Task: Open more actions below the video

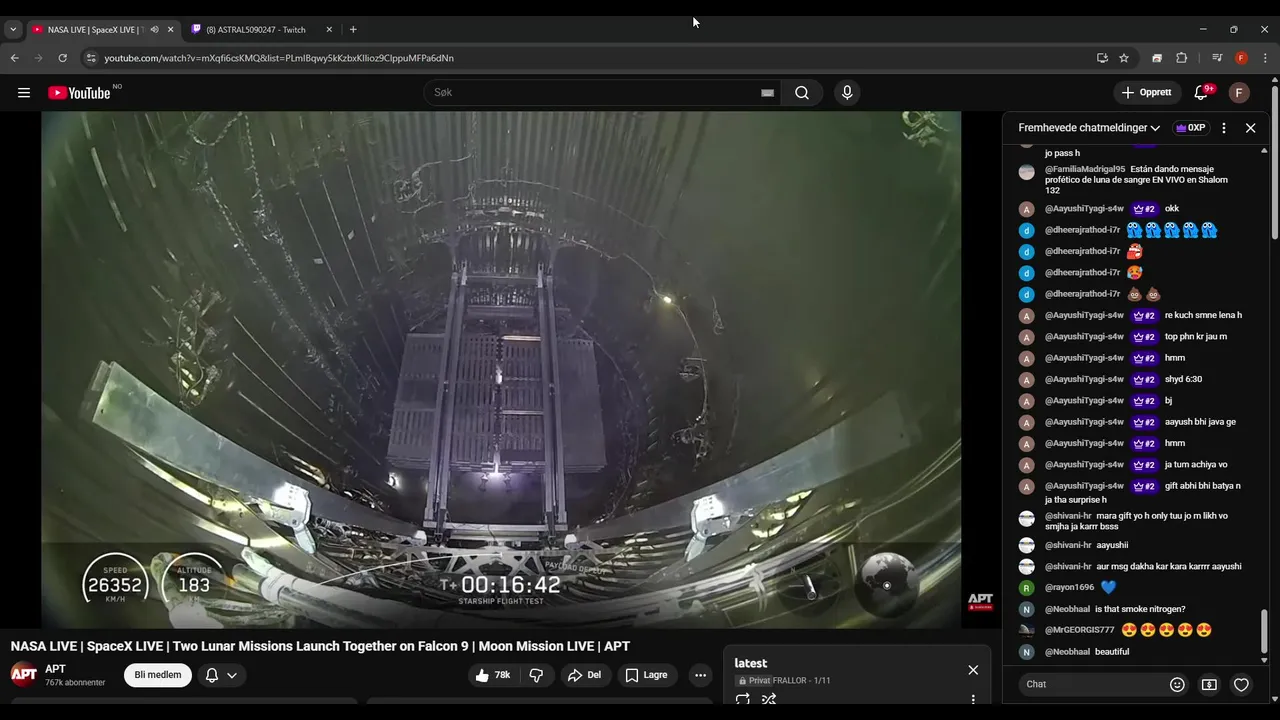Action: [701, 675]
